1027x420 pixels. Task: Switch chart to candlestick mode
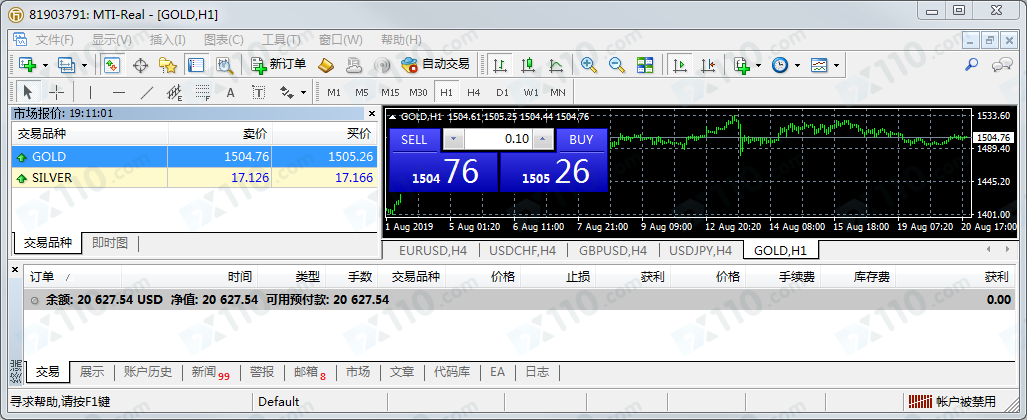pyautogui.click(x=527, y=65)
